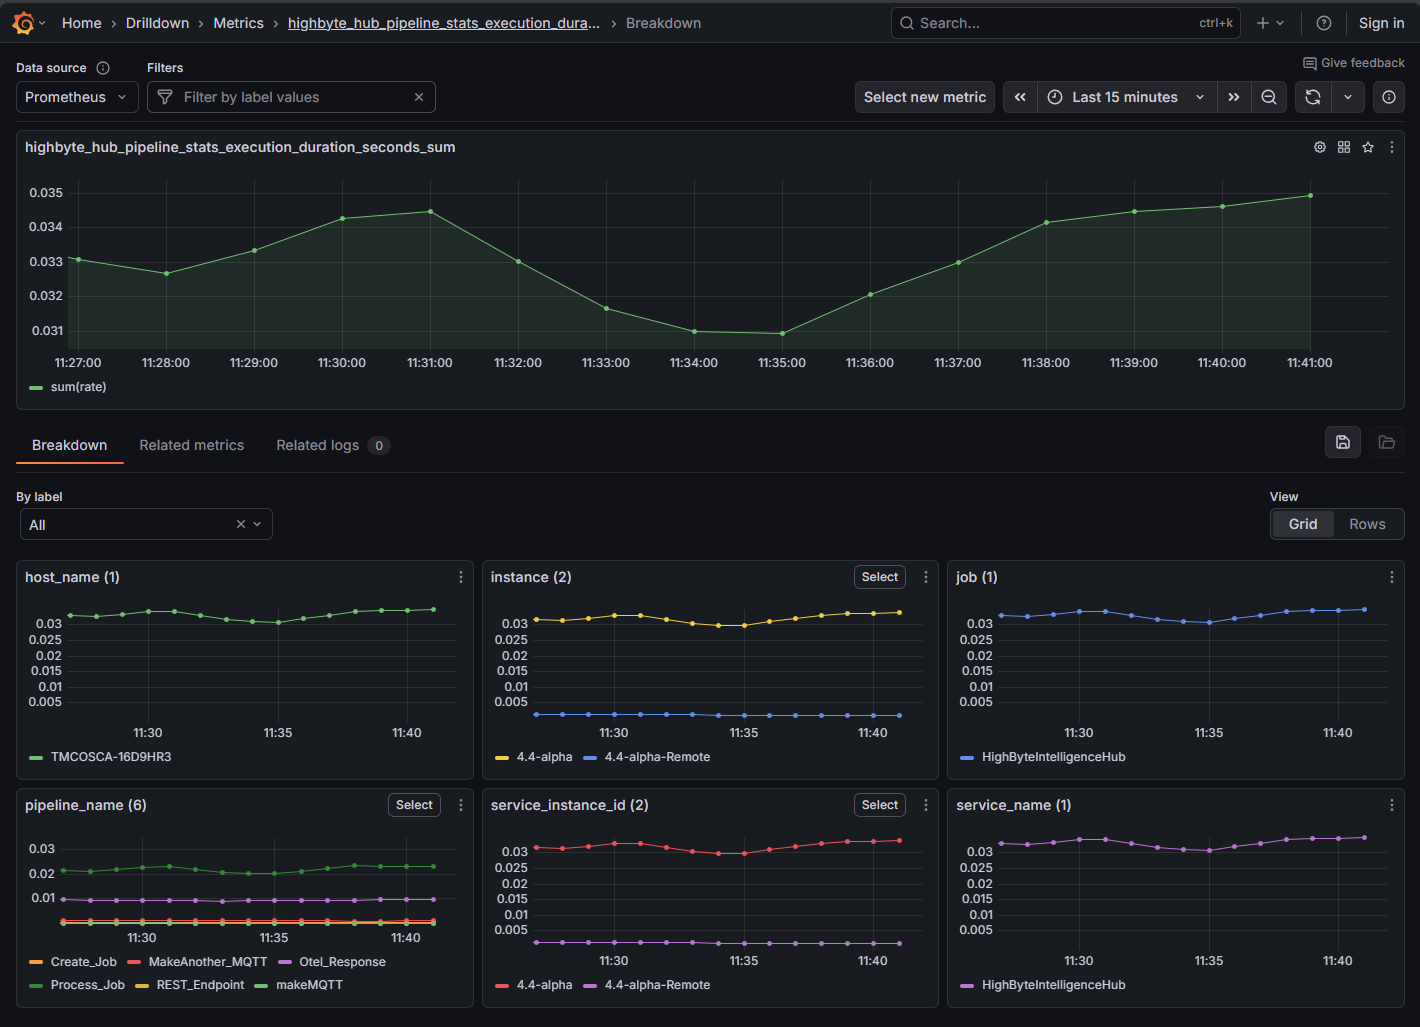Screen dimensions: 1420x1027
Task: Shift time range backward with double-left arrows
Action: pos(1020,97)
